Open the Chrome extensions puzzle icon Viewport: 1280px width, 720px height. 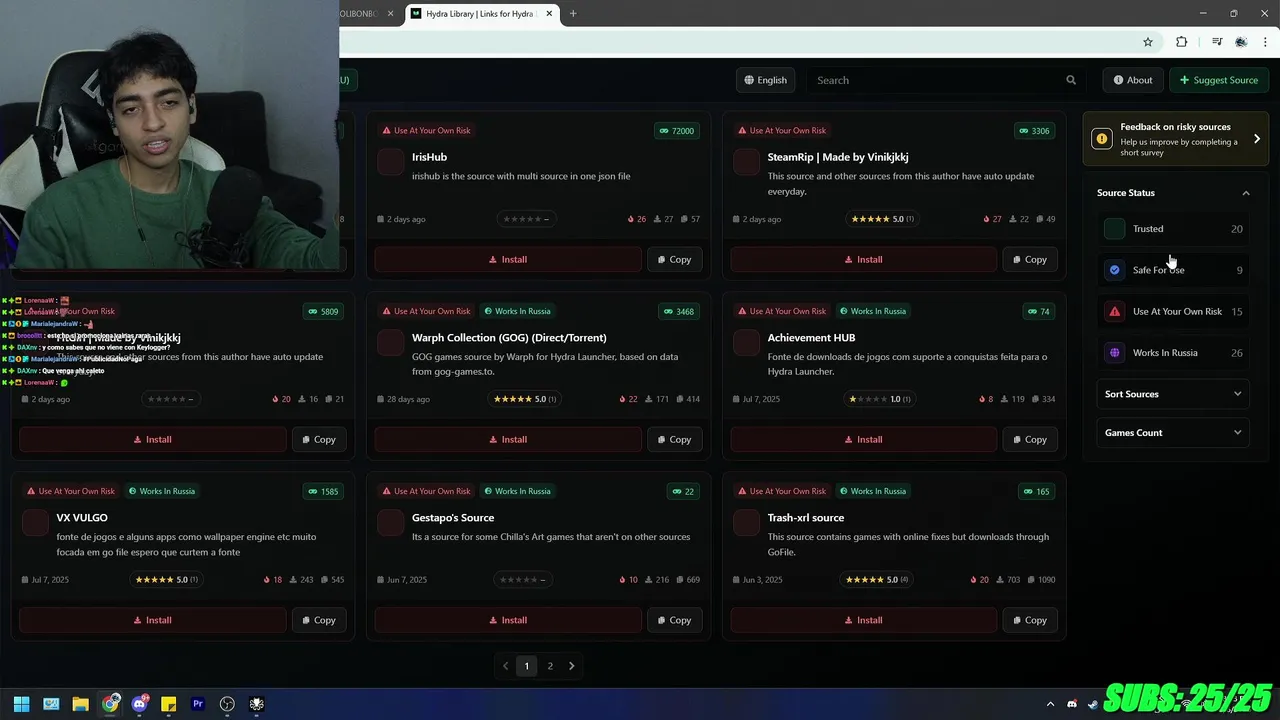point(1181,42)
